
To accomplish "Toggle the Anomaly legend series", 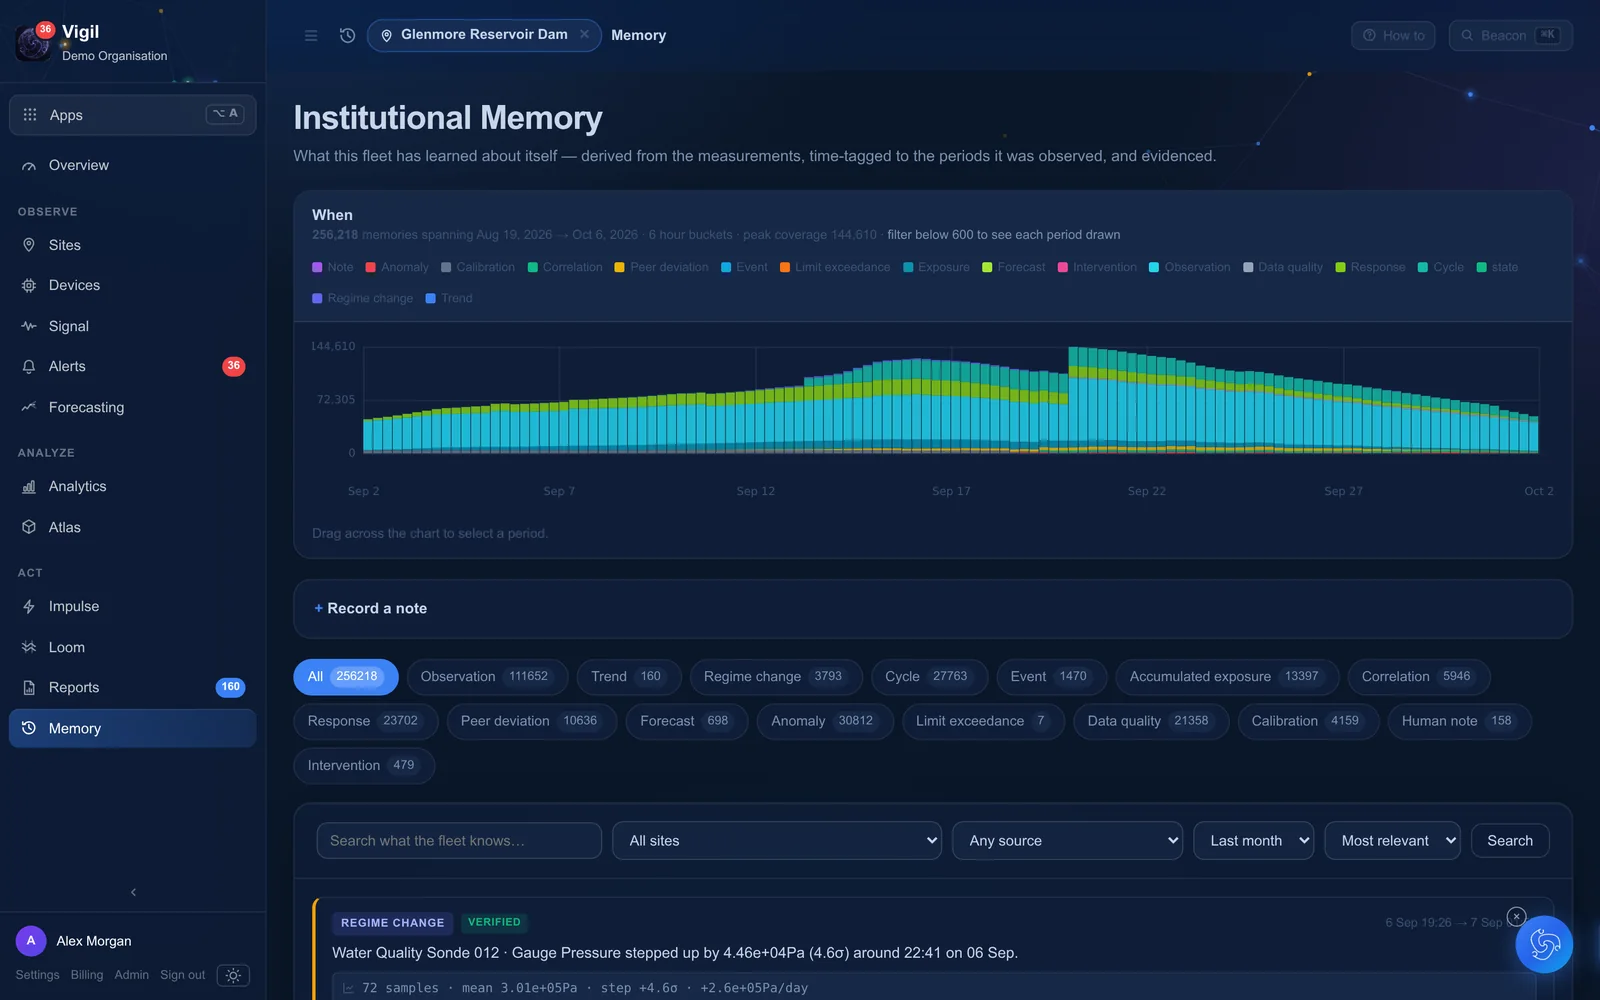I will (x=397, y=267).
